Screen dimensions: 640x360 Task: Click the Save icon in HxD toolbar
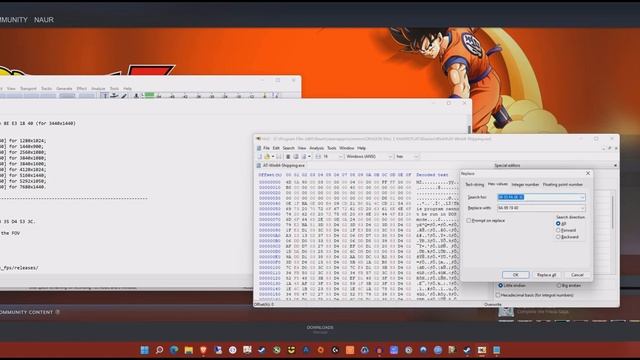pyautogui.click(x=279, y=157)
